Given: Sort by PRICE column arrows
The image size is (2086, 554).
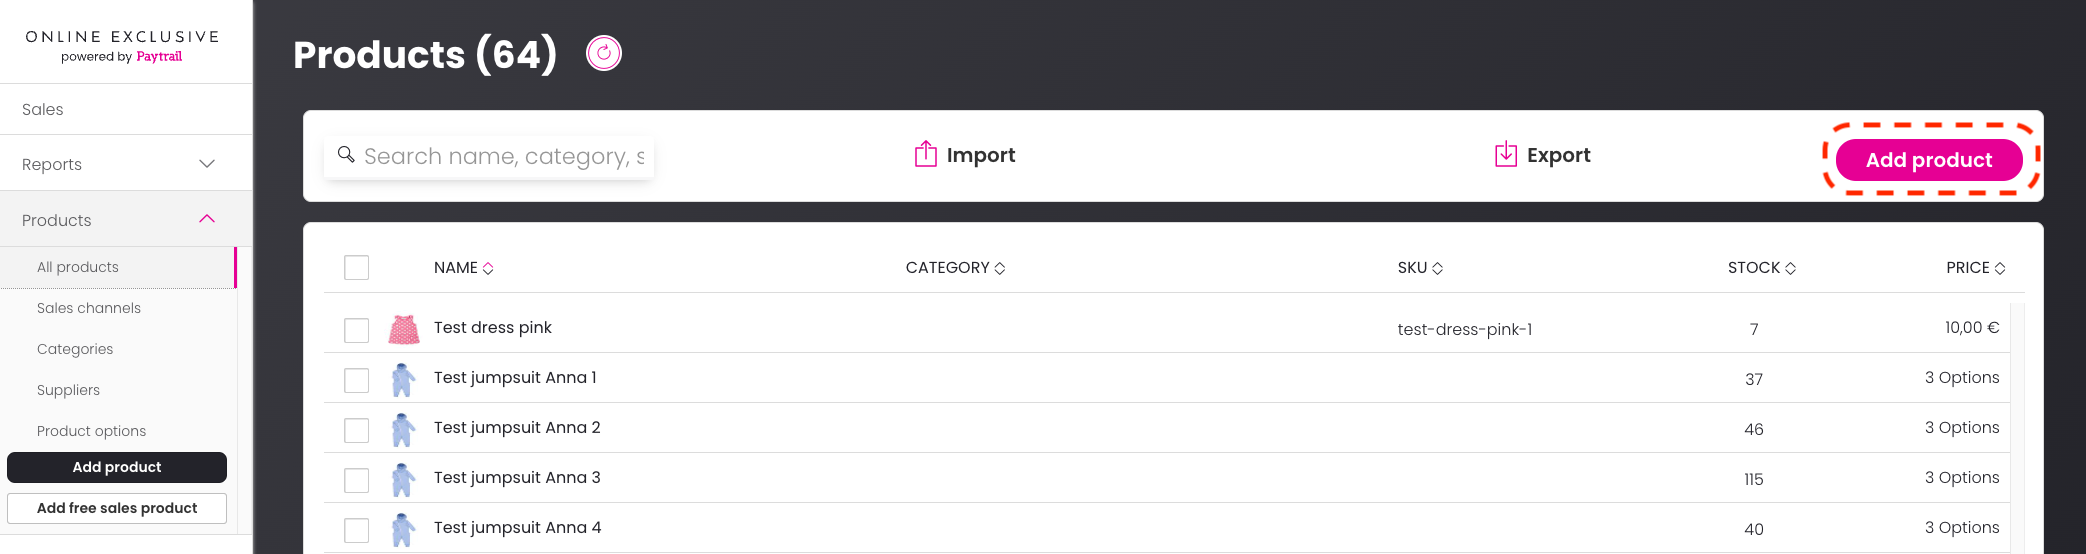Looking at the screenshot, I should coord(2000,268).
